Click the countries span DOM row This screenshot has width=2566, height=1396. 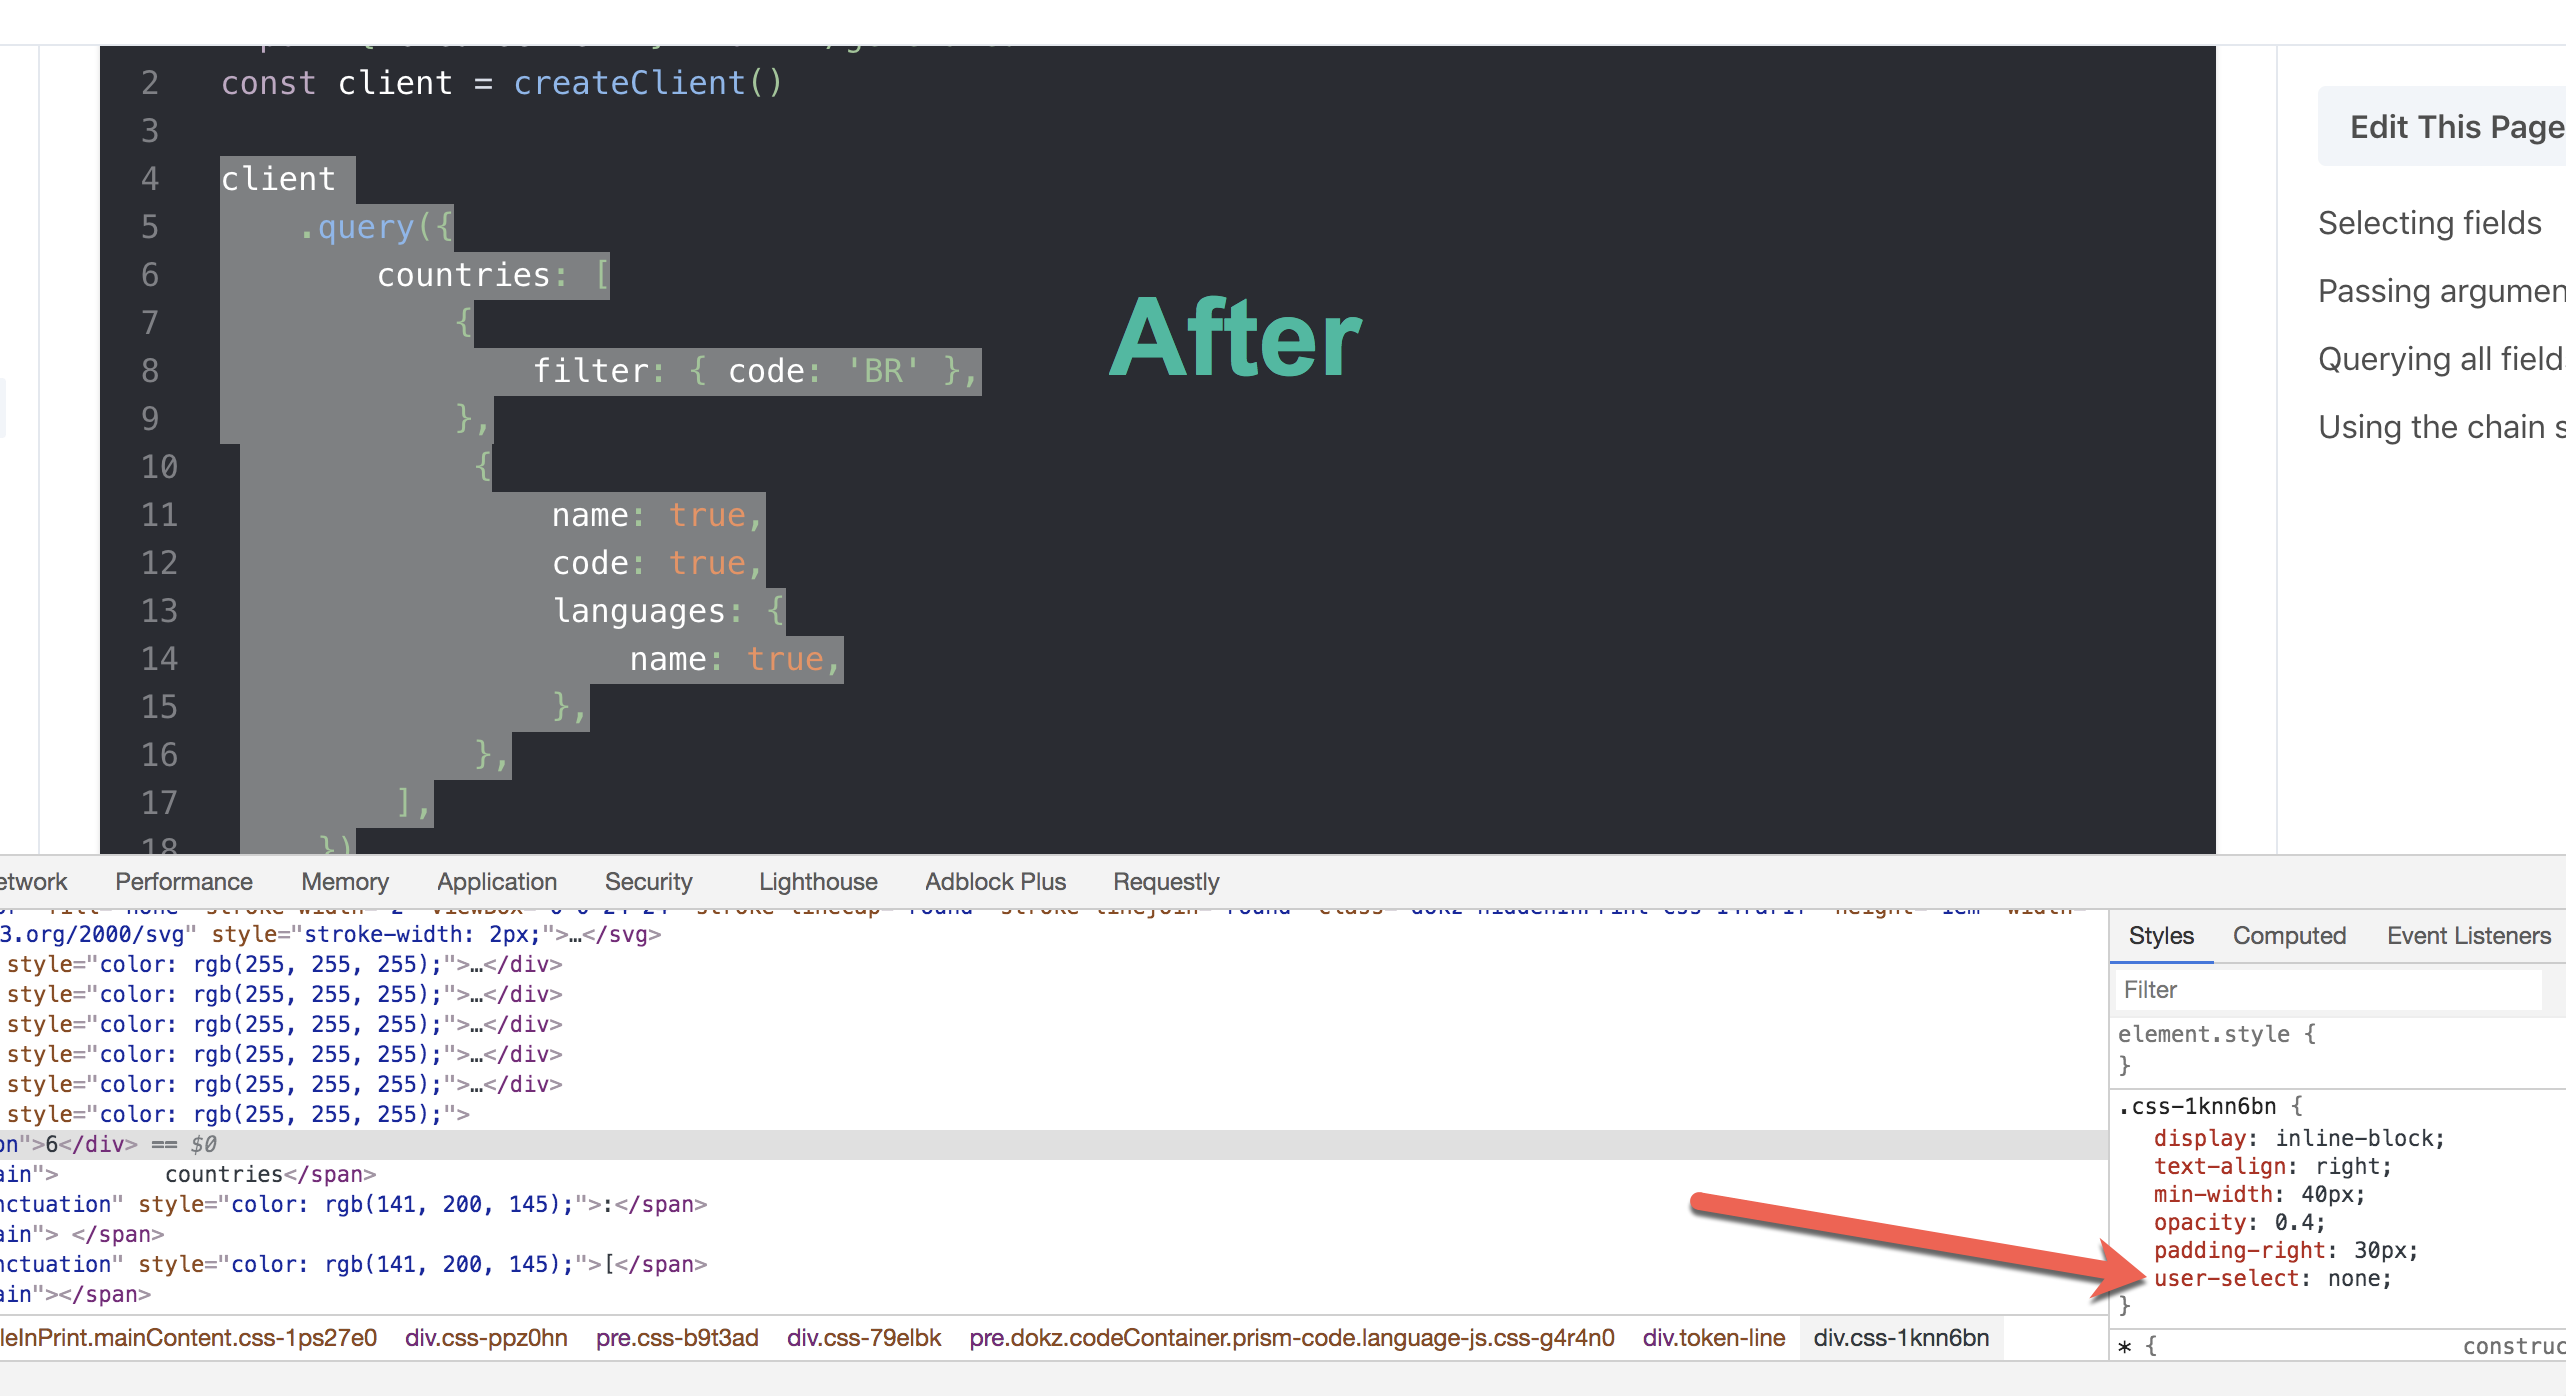click(x=223, y=1174)
